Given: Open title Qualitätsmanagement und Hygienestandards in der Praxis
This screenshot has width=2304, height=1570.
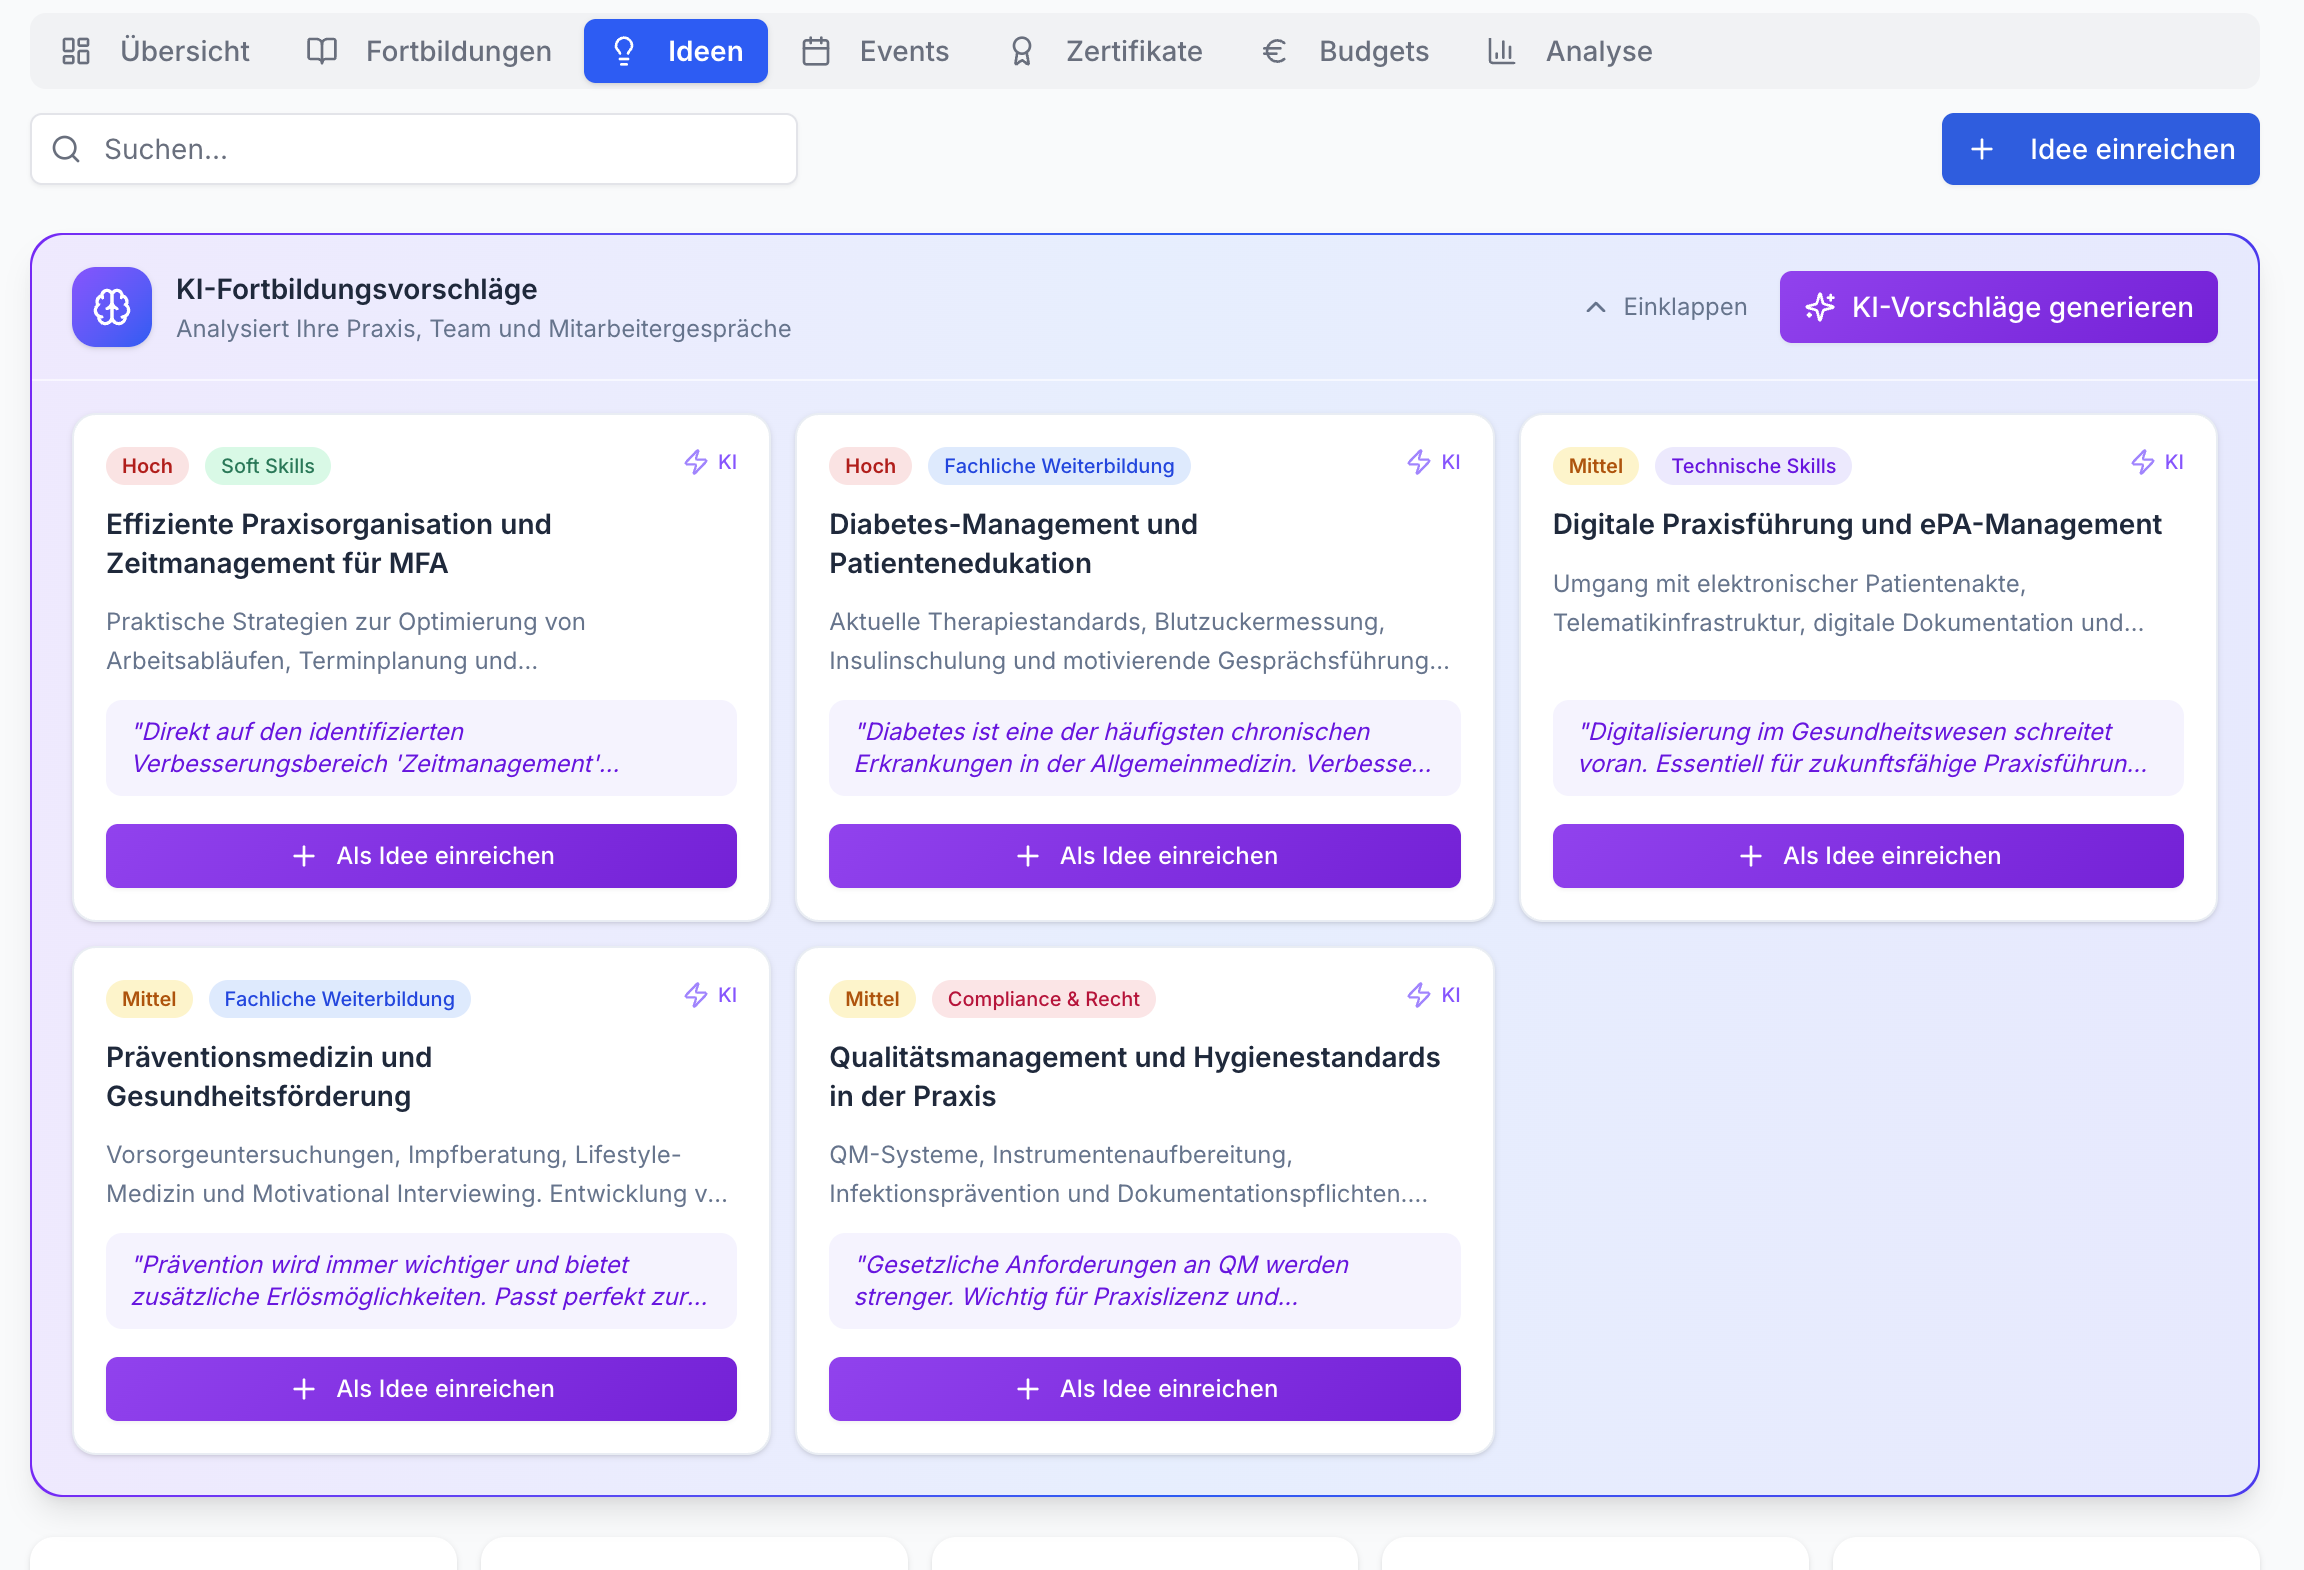Looking at the screenshot, I should coord(1135,1077).
